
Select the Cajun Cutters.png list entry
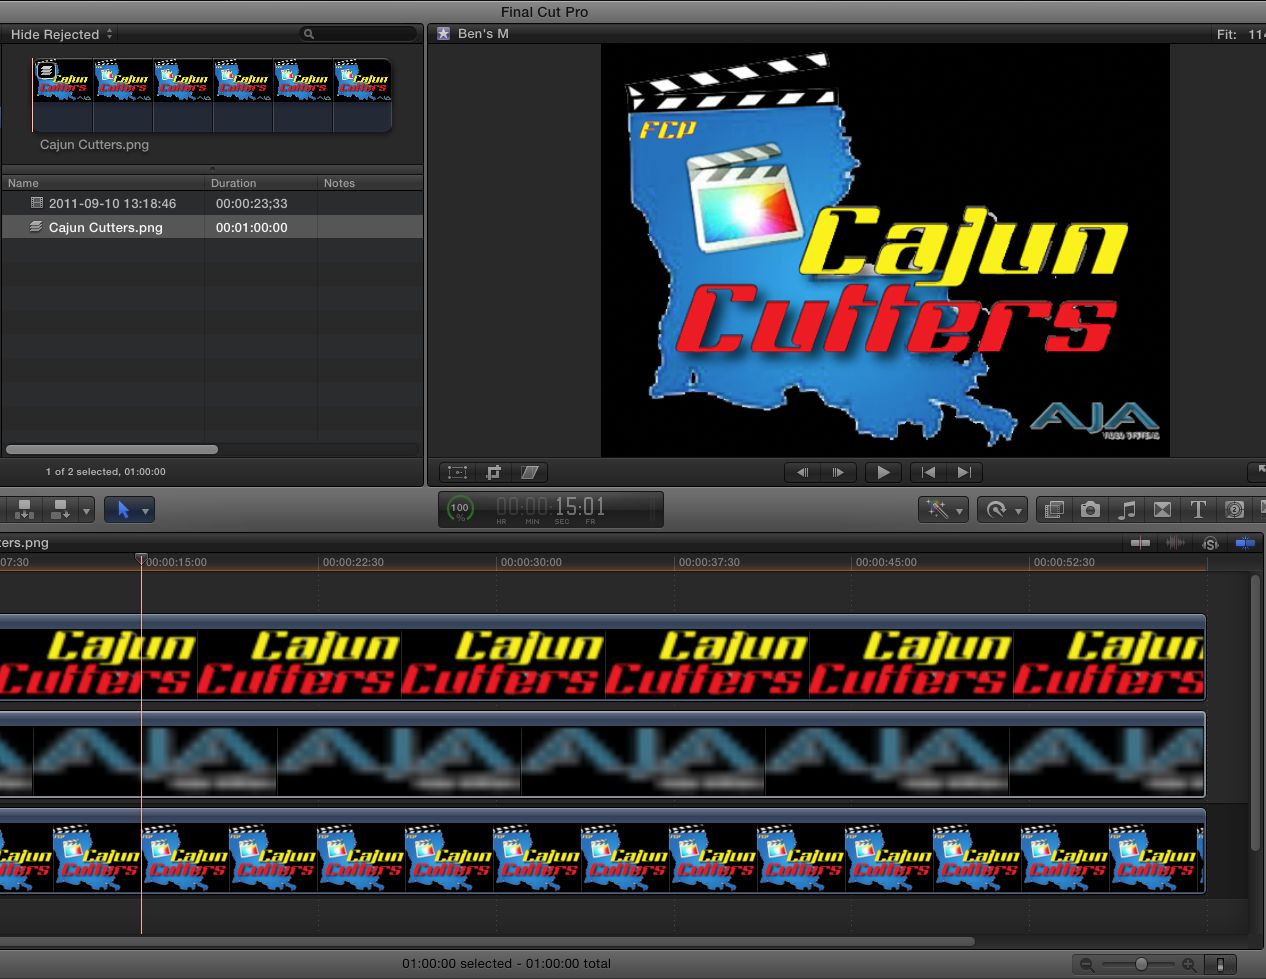[105, 227]
